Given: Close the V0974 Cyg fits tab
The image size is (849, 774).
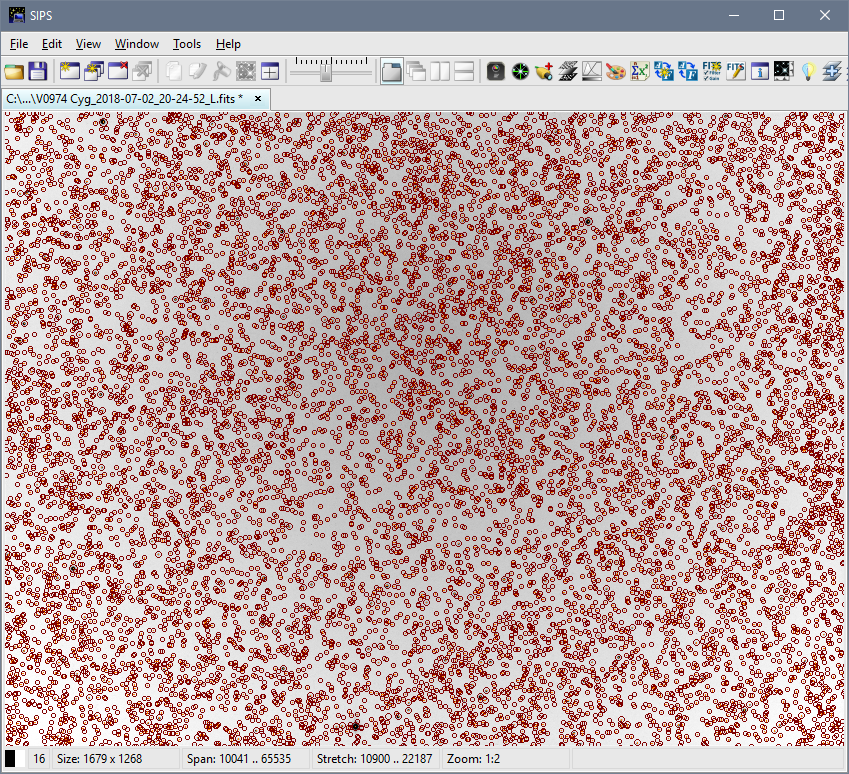Looking at the screenshot, I should pyautogui.click(x=258, y=98).
